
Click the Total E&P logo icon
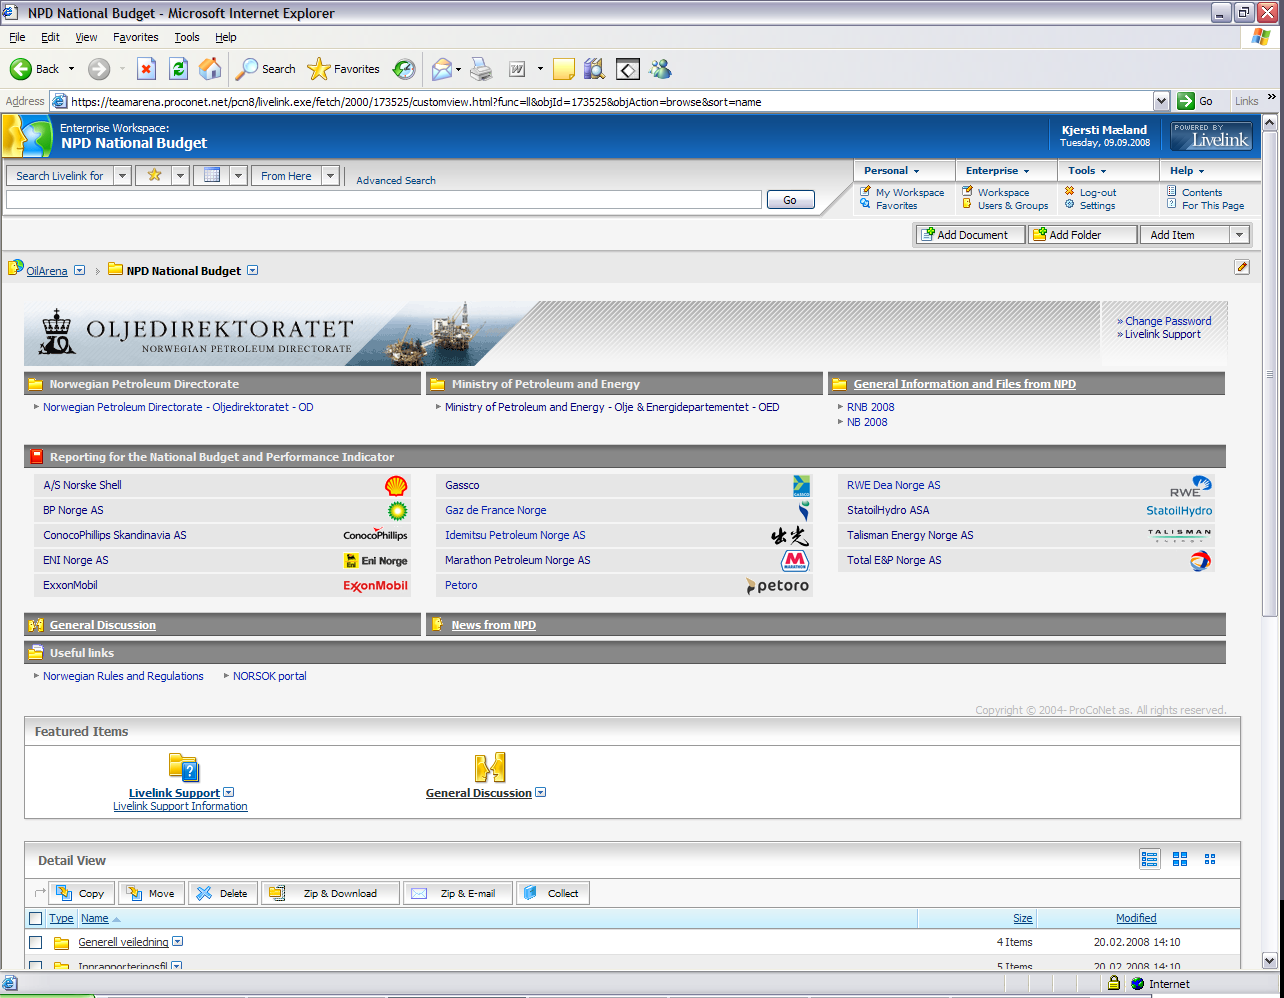click(1200, 561)
